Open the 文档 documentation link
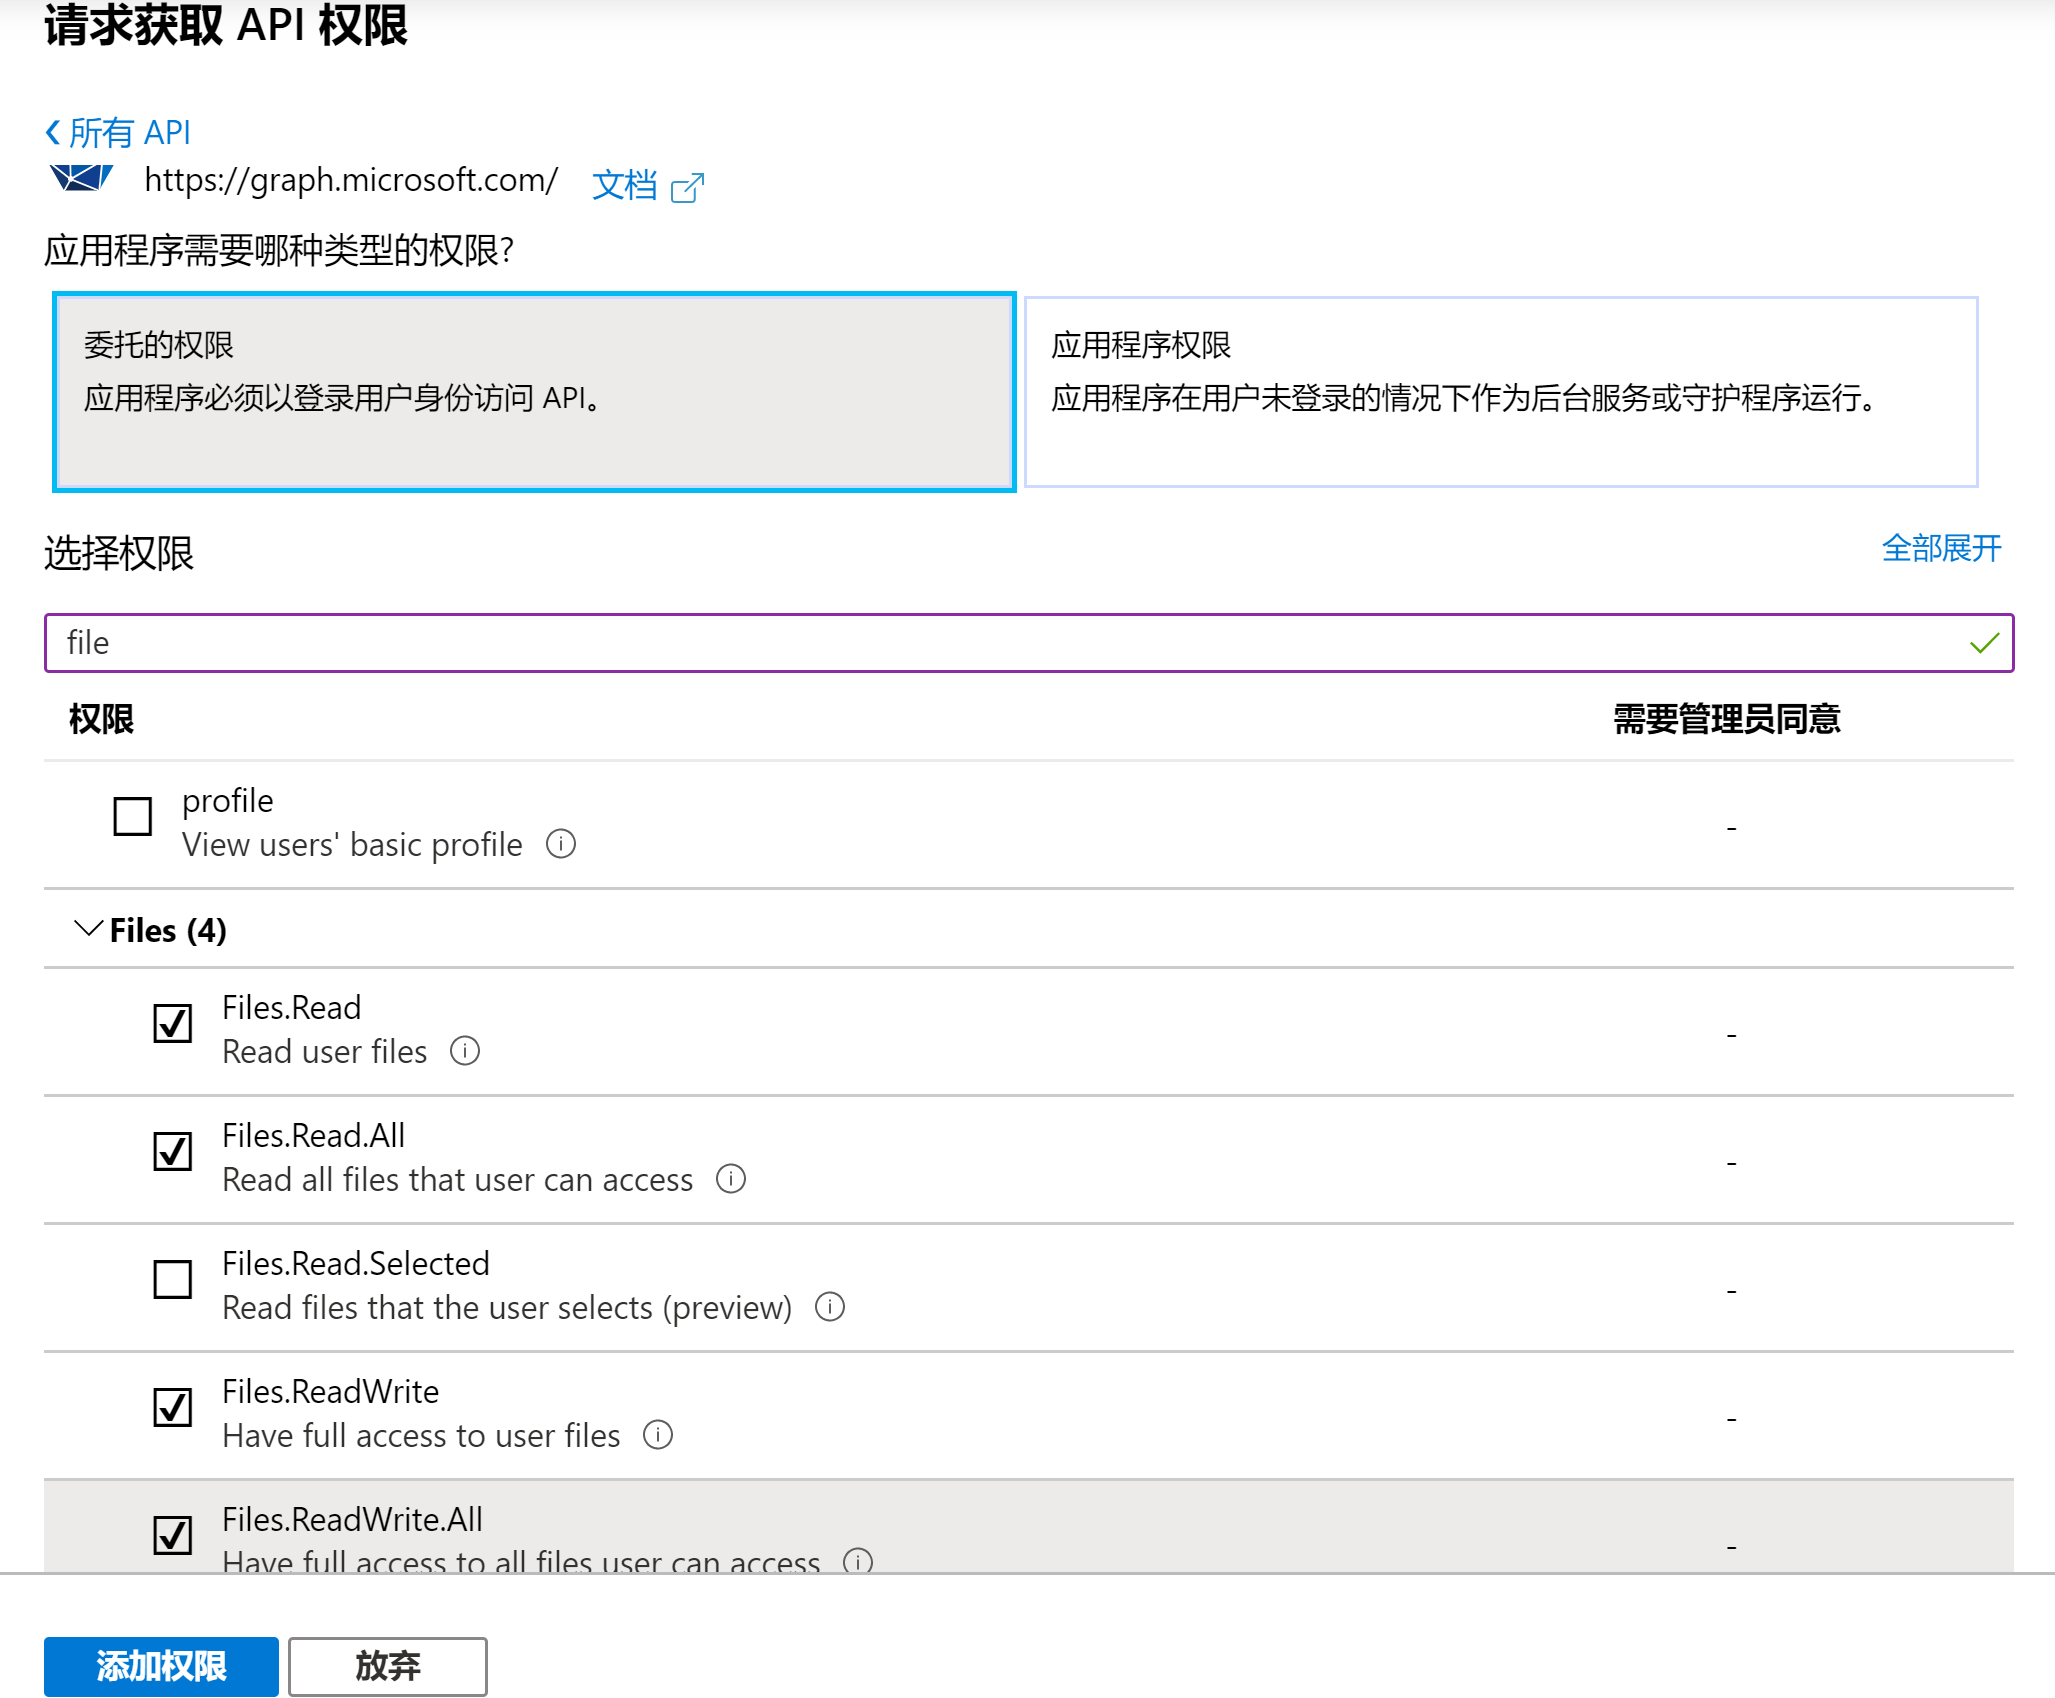 click(x=625, y=186)
